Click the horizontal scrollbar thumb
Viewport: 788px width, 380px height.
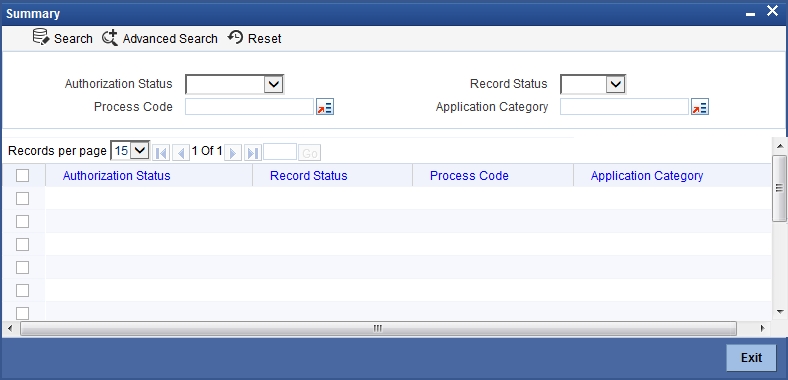coord(378,328)
